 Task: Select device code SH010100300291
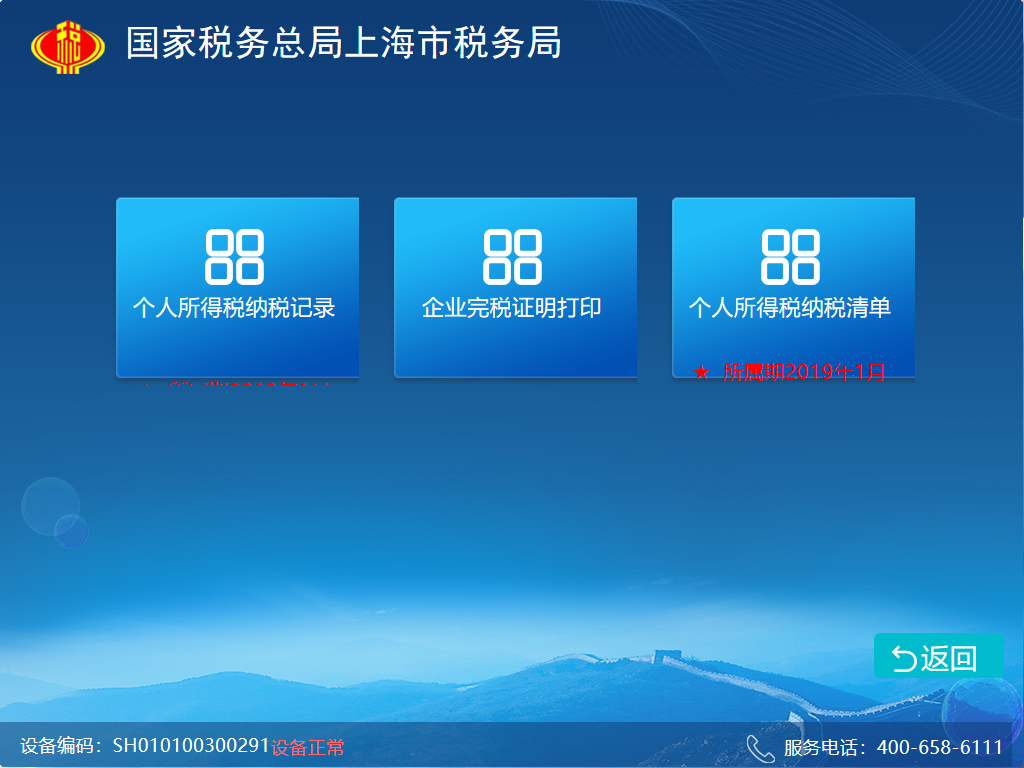tap(191, 746)
